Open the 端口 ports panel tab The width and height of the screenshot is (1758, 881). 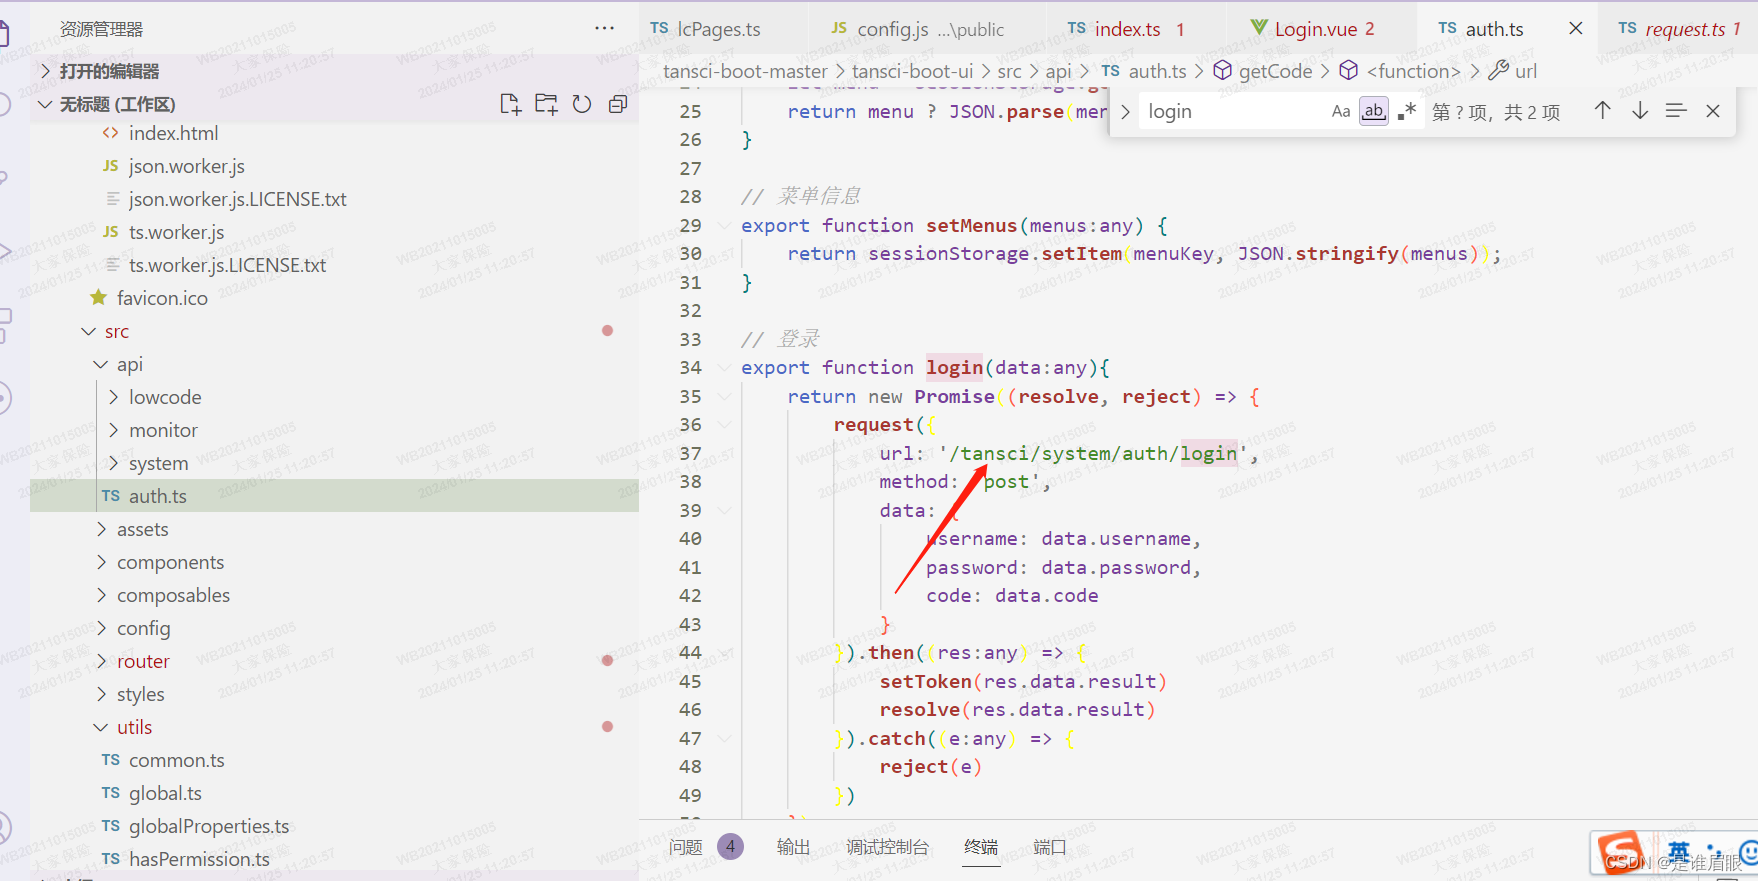1049,847
